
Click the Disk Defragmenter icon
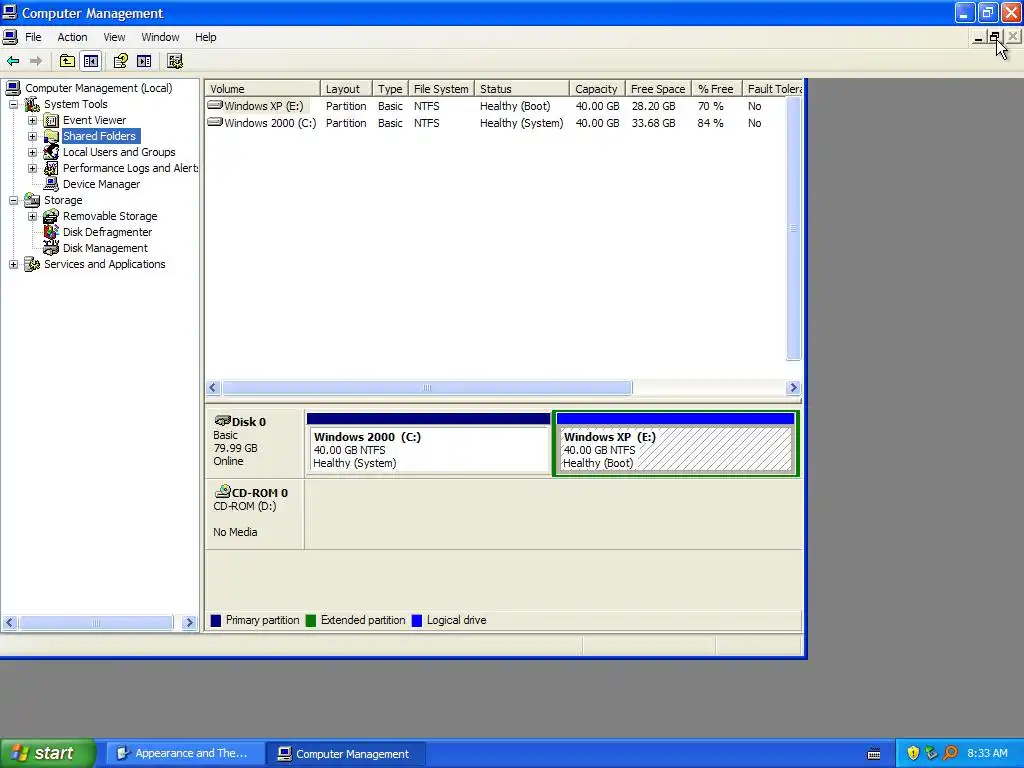51,232
